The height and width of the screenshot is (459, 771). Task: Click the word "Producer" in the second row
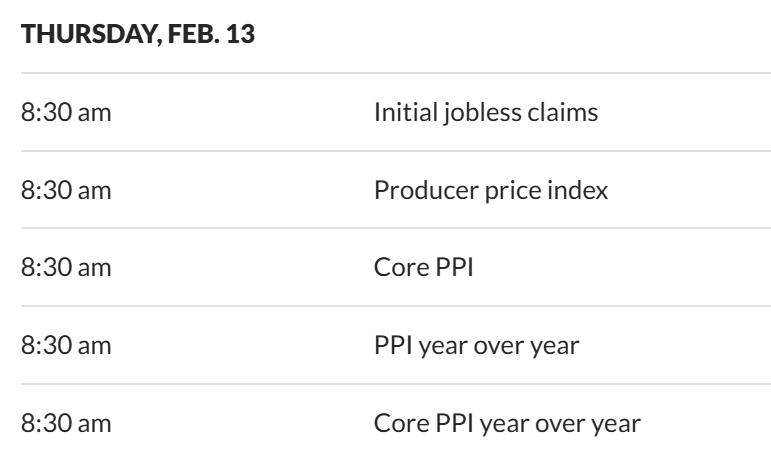(x=416, y=190)
